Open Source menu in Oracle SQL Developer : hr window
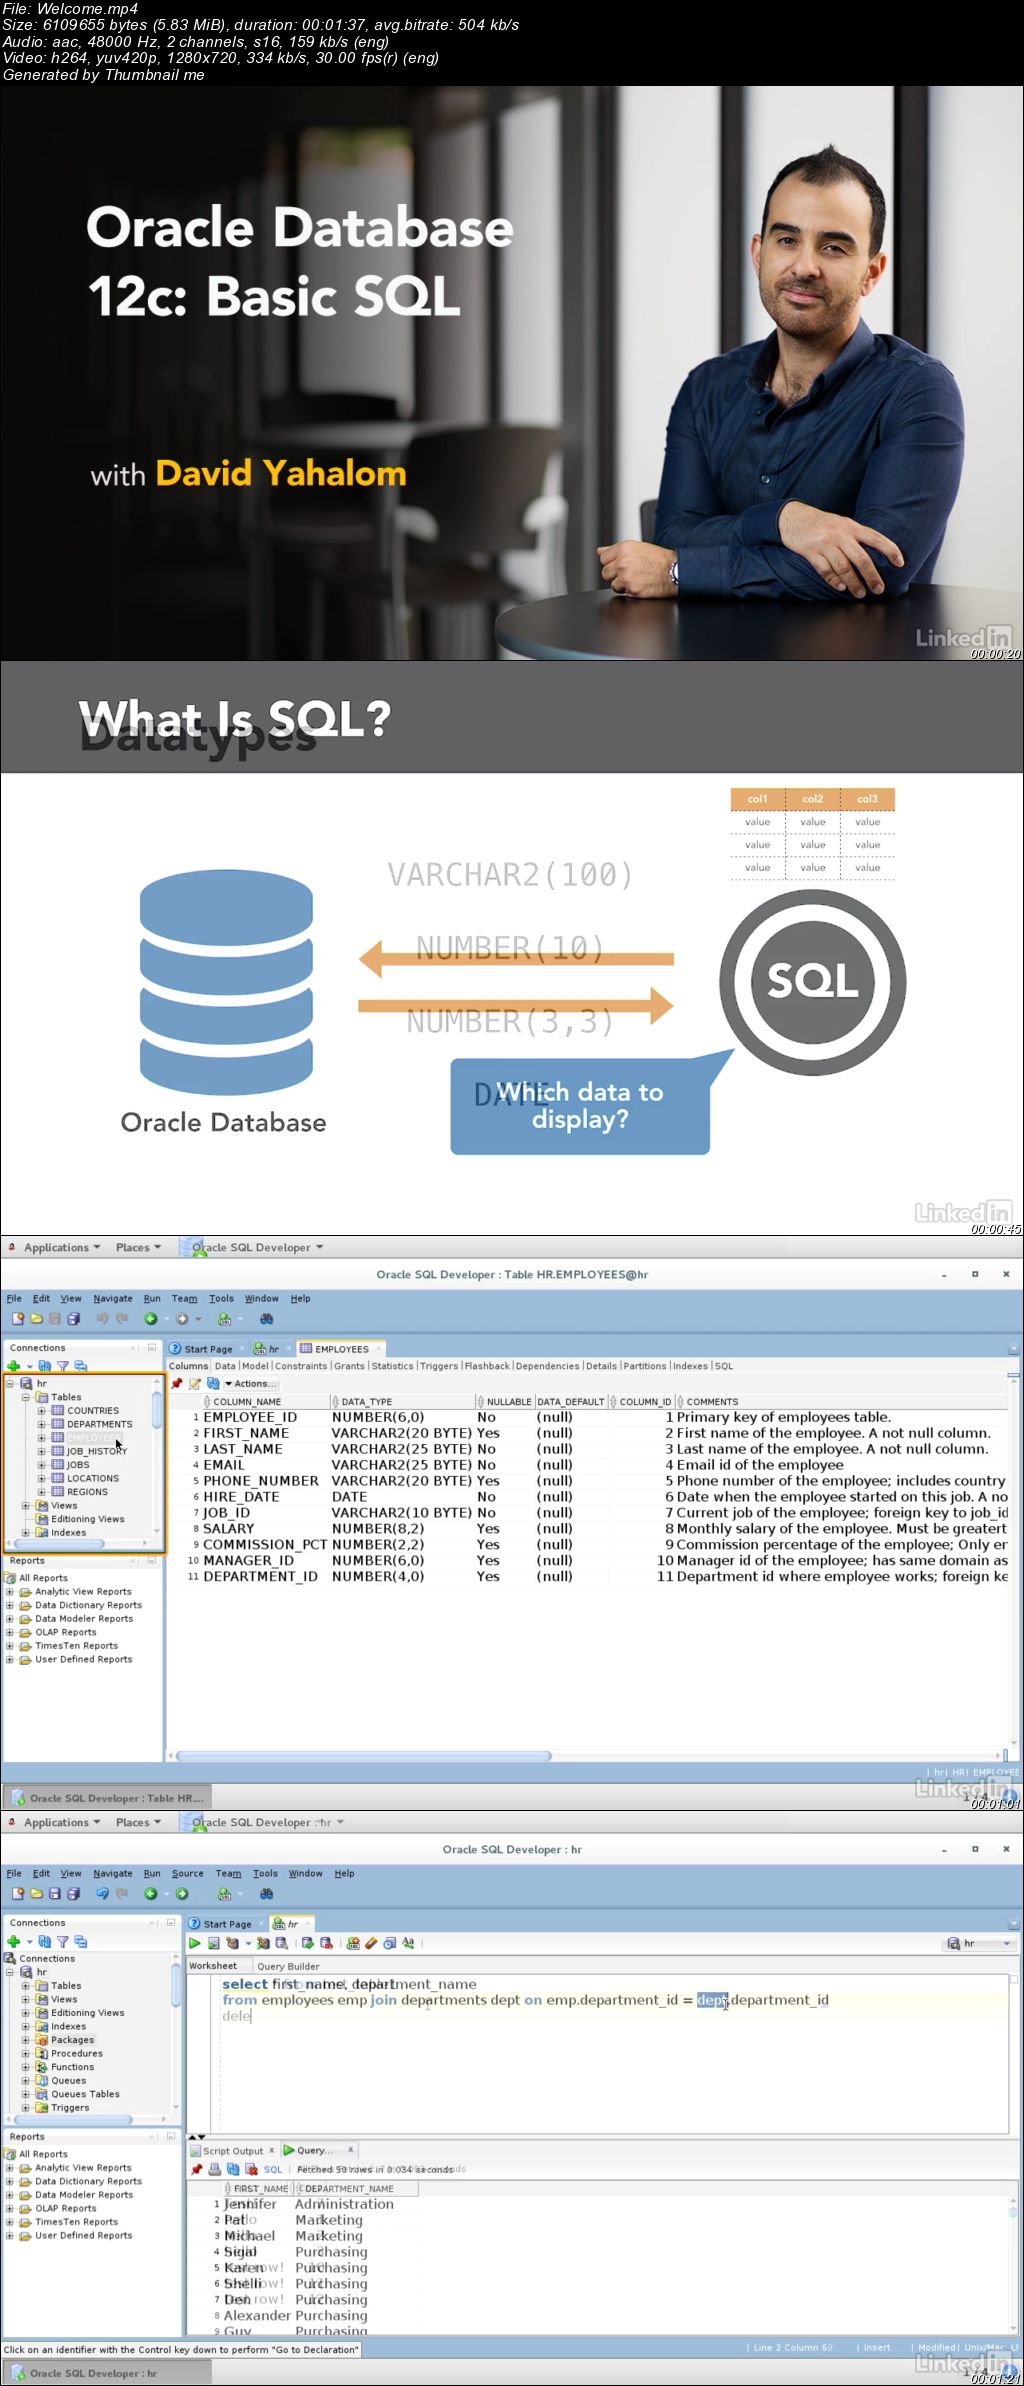The image size is (1024, 2386). 187,1873
